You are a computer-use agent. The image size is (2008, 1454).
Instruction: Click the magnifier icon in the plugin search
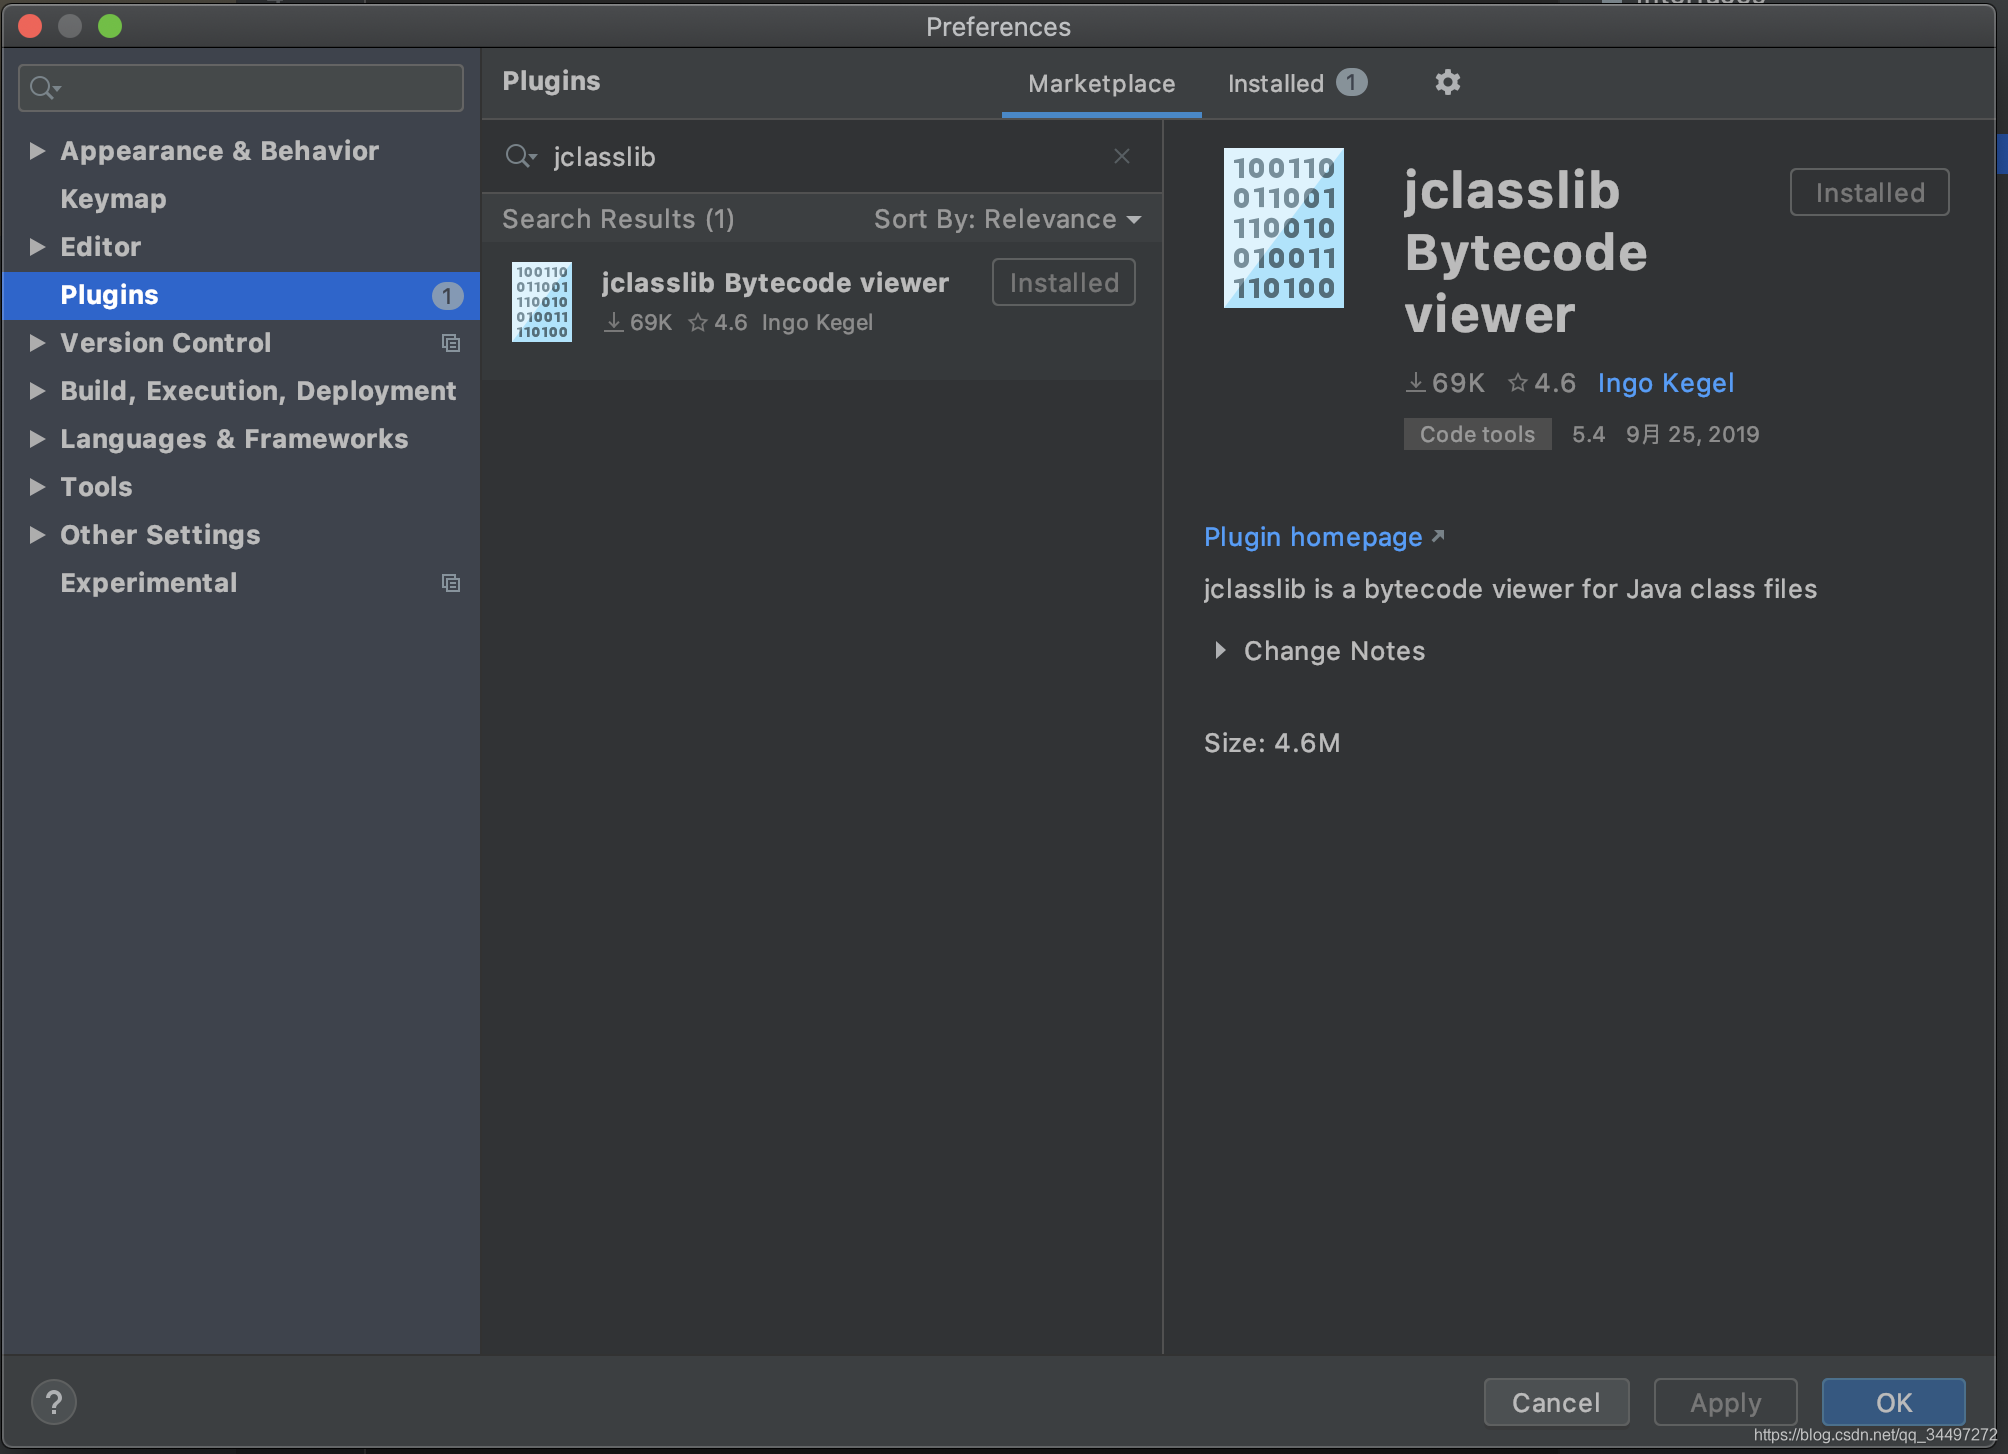pyautogui.click(x=520, y=156)
